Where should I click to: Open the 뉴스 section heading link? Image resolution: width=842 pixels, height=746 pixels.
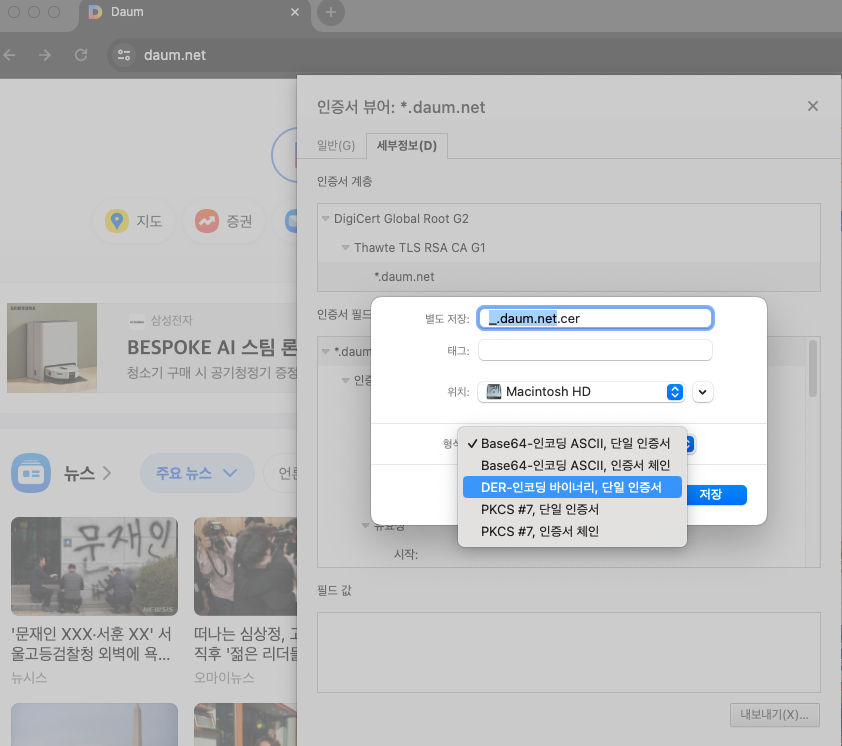87,473
